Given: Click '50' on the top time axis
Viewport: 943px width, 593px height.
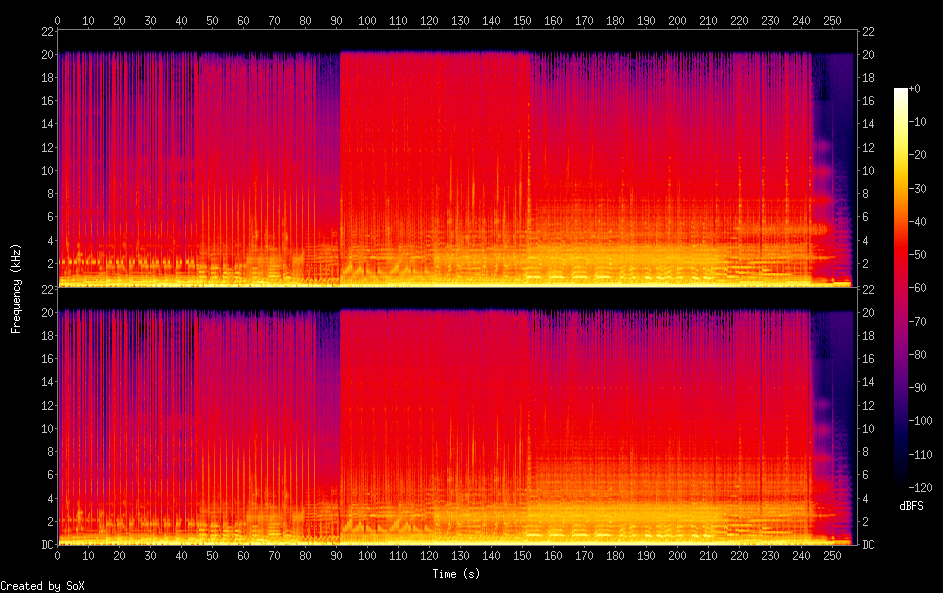Looking at the screenshot, I should tap(212, 20).
